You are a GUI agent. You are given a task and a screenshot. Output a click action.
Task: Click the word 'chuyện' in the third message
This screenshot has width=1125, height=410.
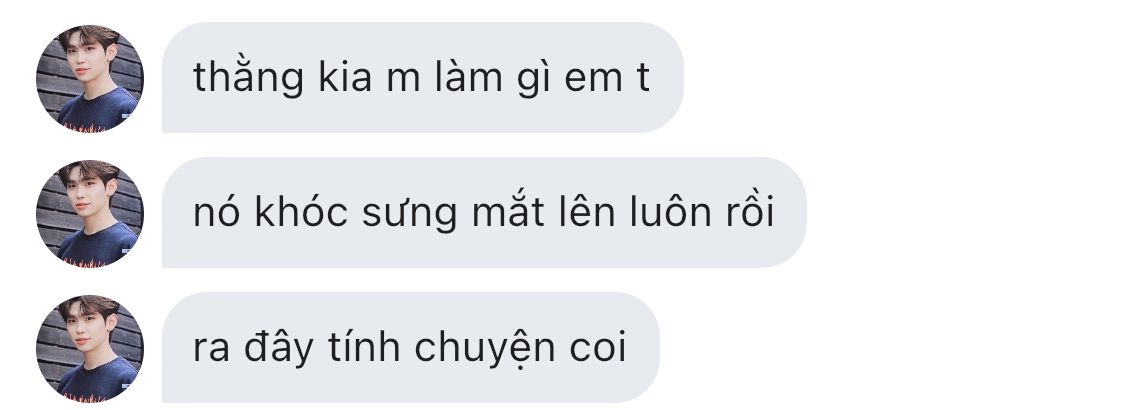484,349
